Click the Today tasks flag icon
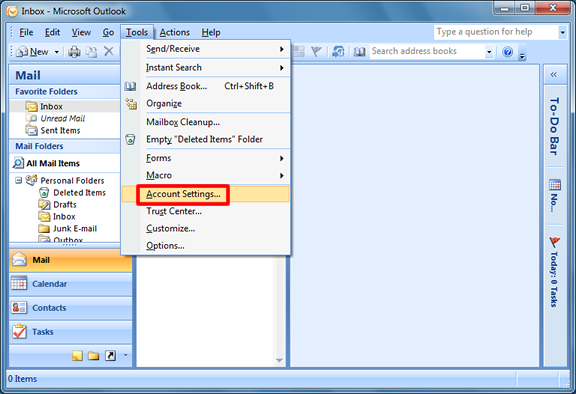 [x=555, y=243]
